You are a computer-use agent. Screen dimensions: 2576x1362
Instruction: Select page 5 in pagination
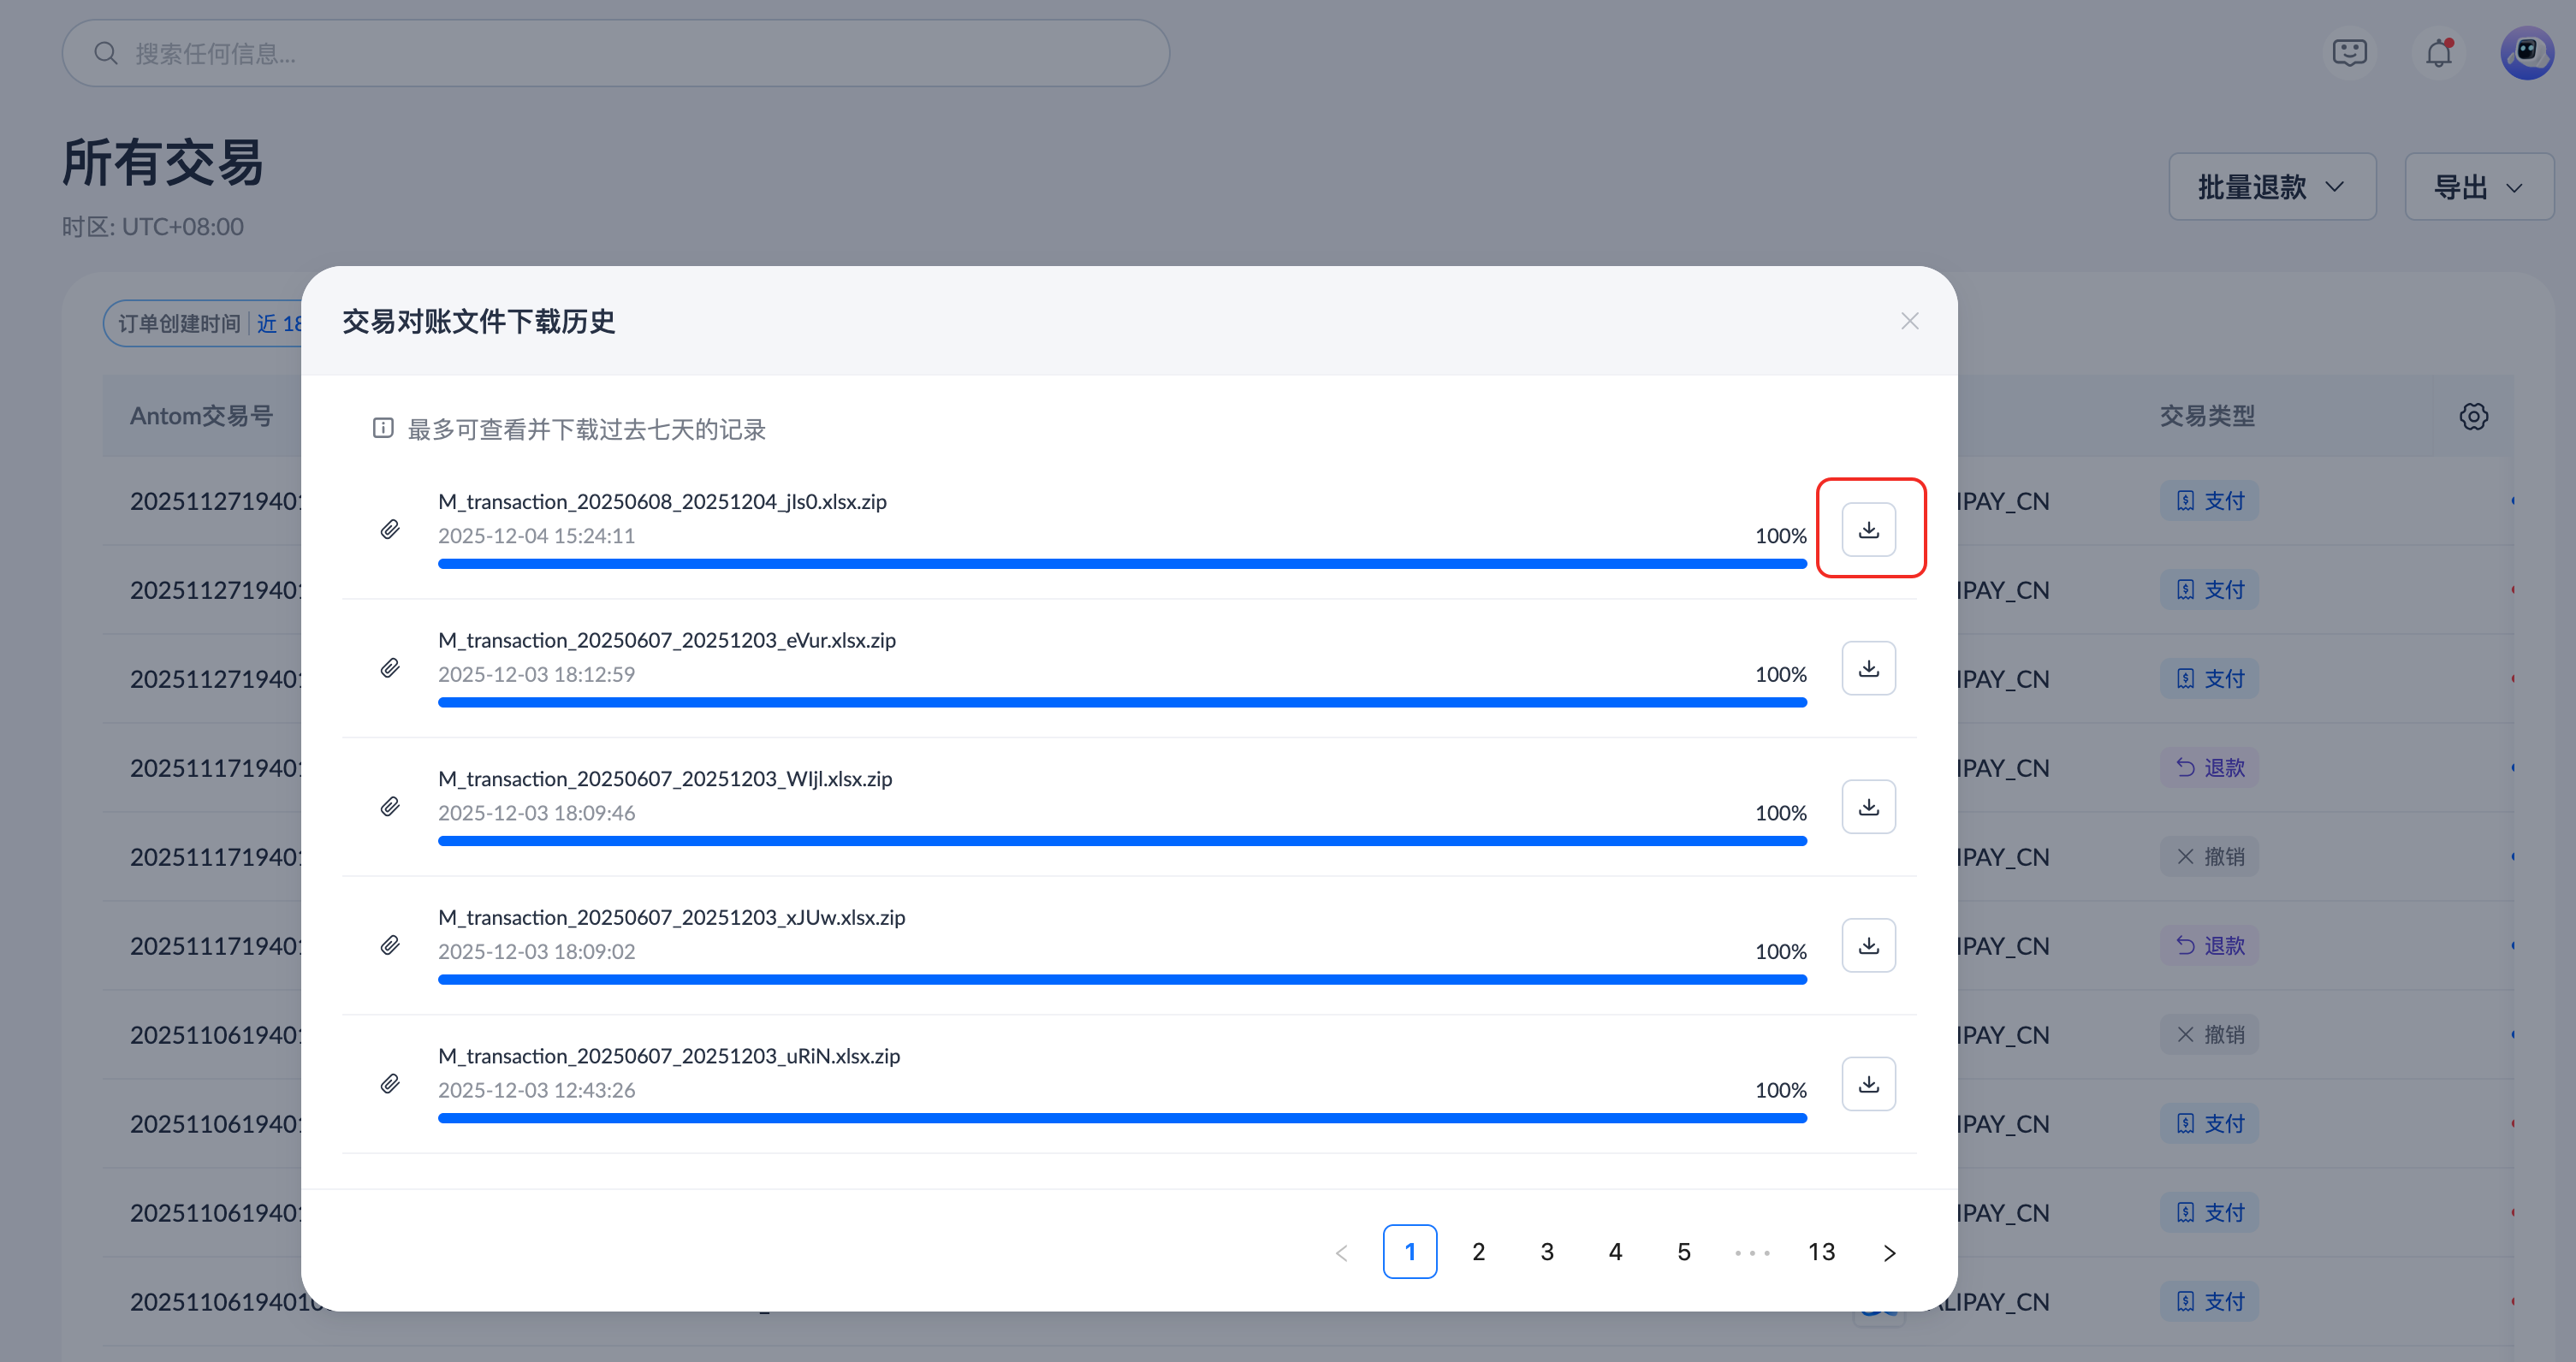[1684, 1251]
